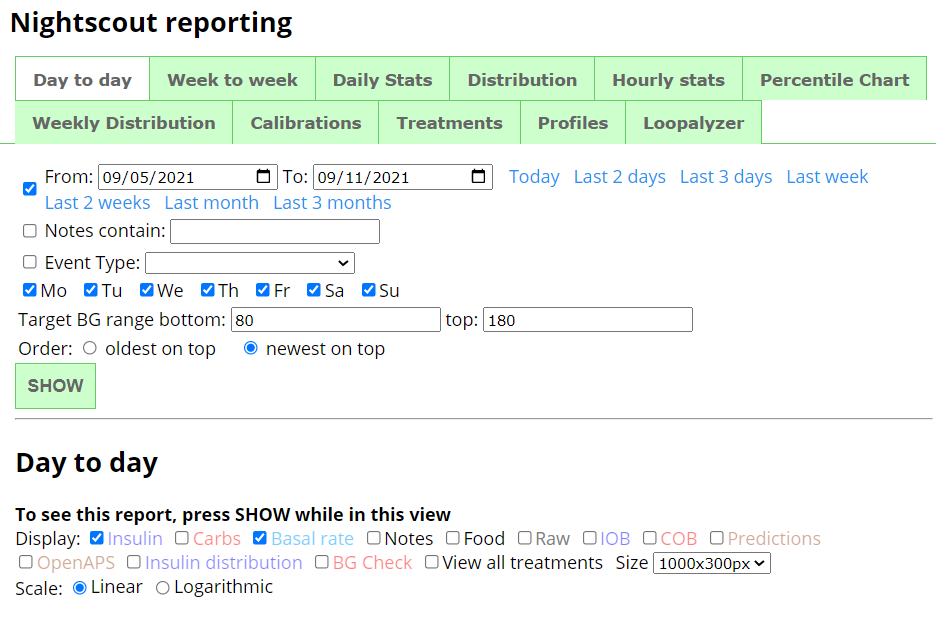Enable Insulin distribution checkbox
This screenshot has height=617, width=936.
[134, 562]
